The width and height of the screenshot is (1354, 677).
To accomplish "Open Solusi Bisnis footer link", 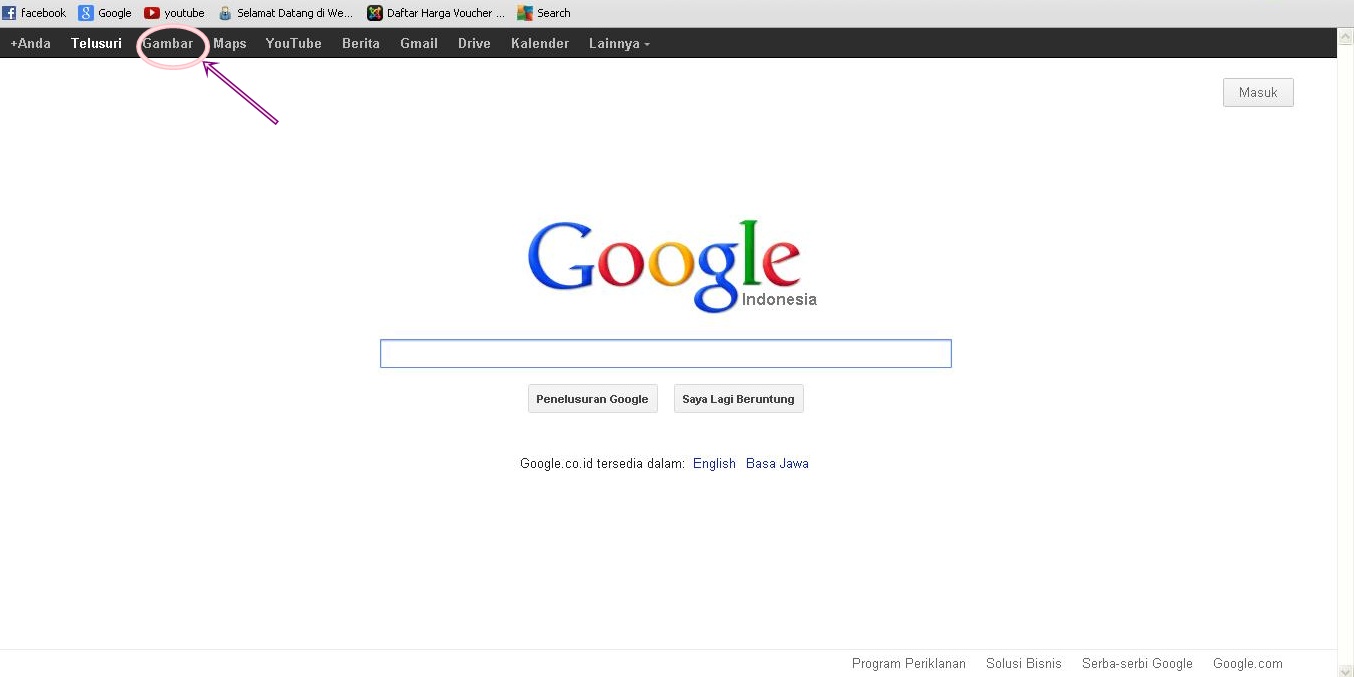I will coord(1024,663).
